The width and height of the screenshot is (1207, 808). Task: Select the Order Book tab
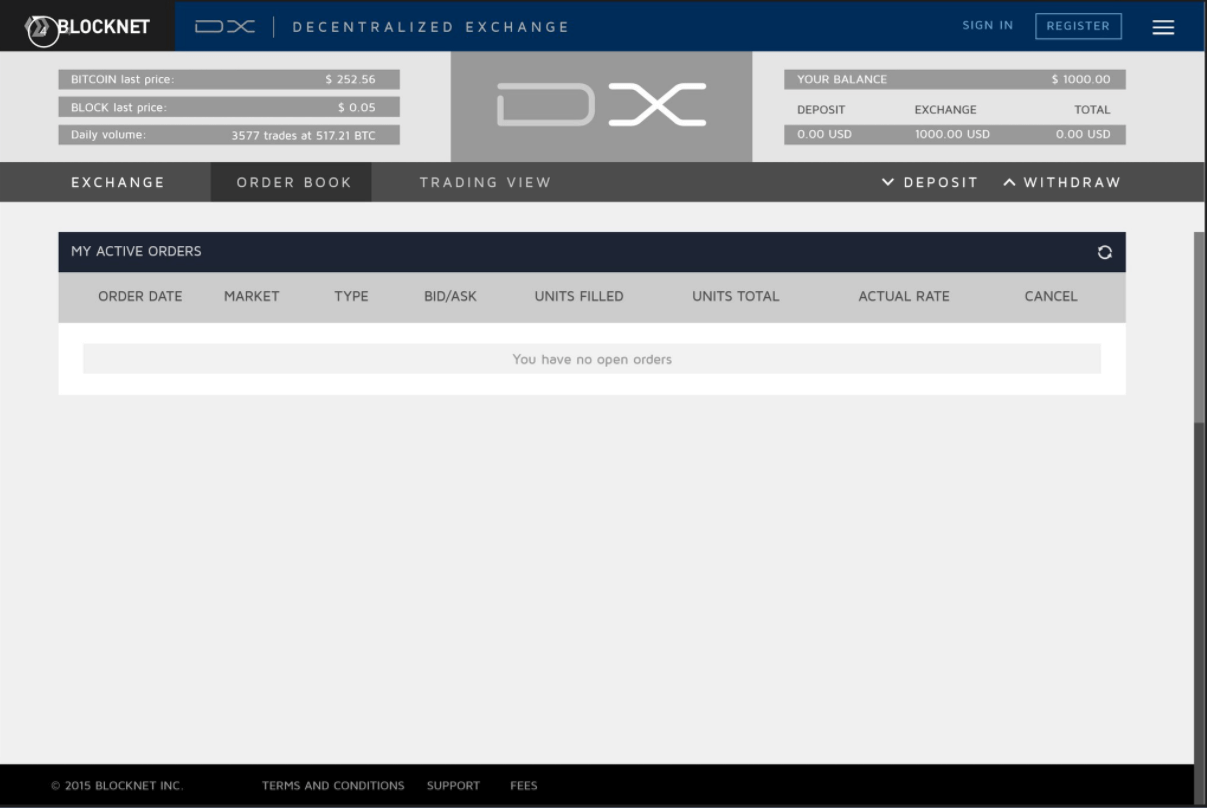293,182
